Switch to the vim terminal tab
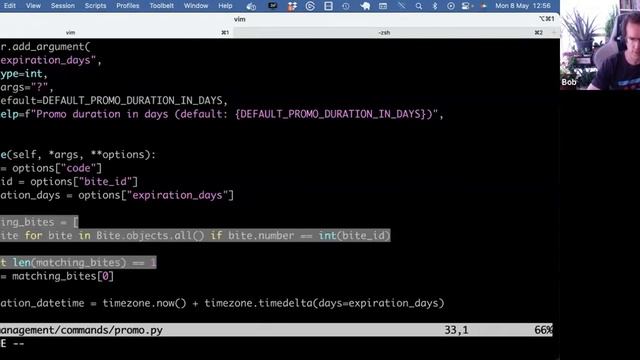This screenshot has height=360, width=640. click(x=116, y=32)
